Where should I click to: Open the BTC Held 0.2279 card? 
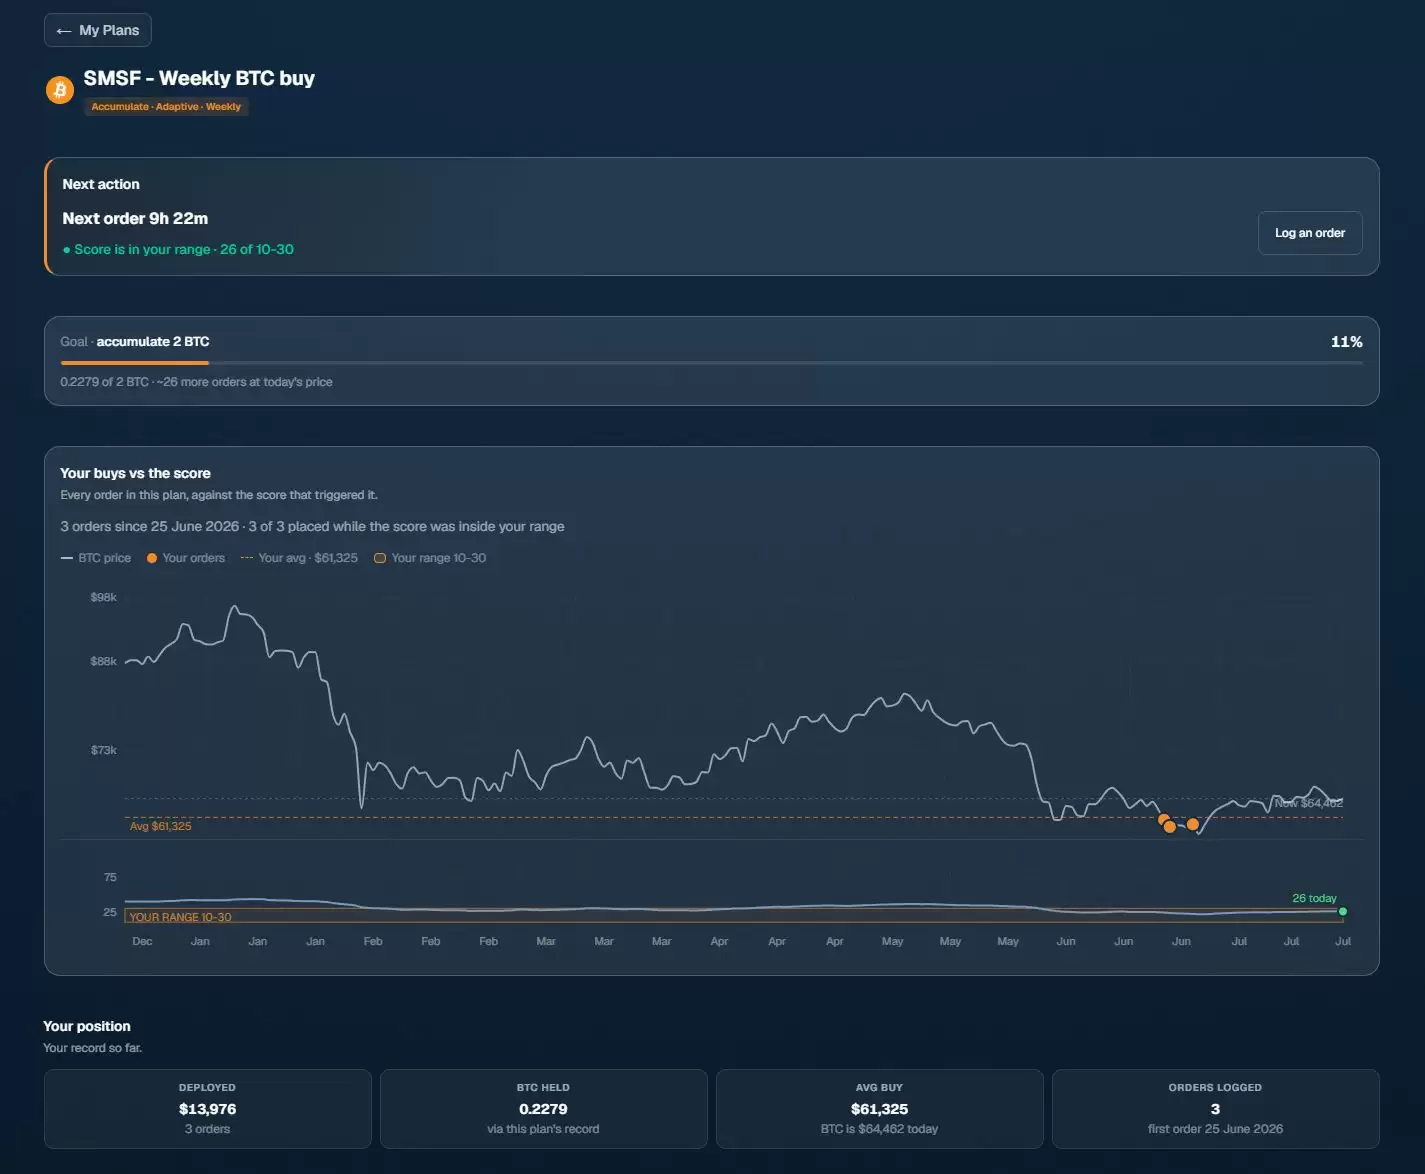click(x=544, y=1109)
